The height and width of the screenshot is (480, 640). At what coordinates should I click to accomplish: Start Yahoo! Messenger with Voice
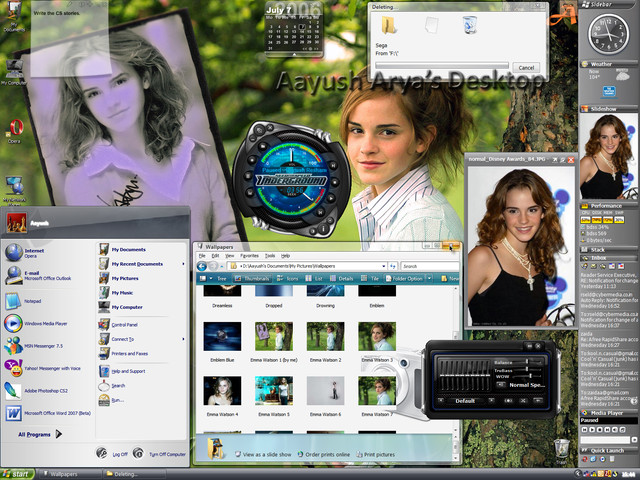(x=42, y=368)
